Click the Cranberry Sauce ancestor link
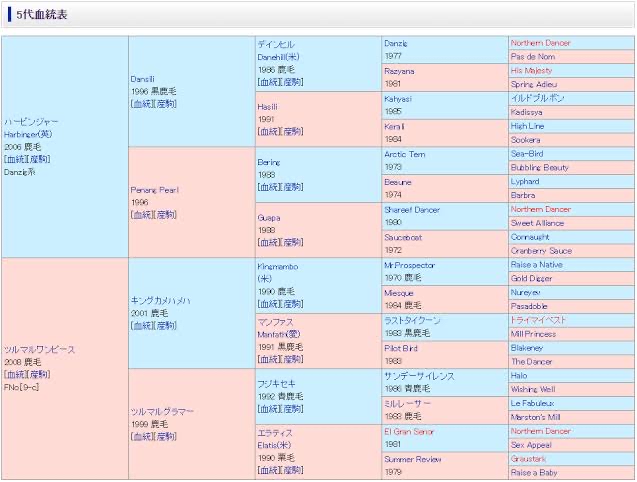 pyautogui.click(x=541, y=251)
